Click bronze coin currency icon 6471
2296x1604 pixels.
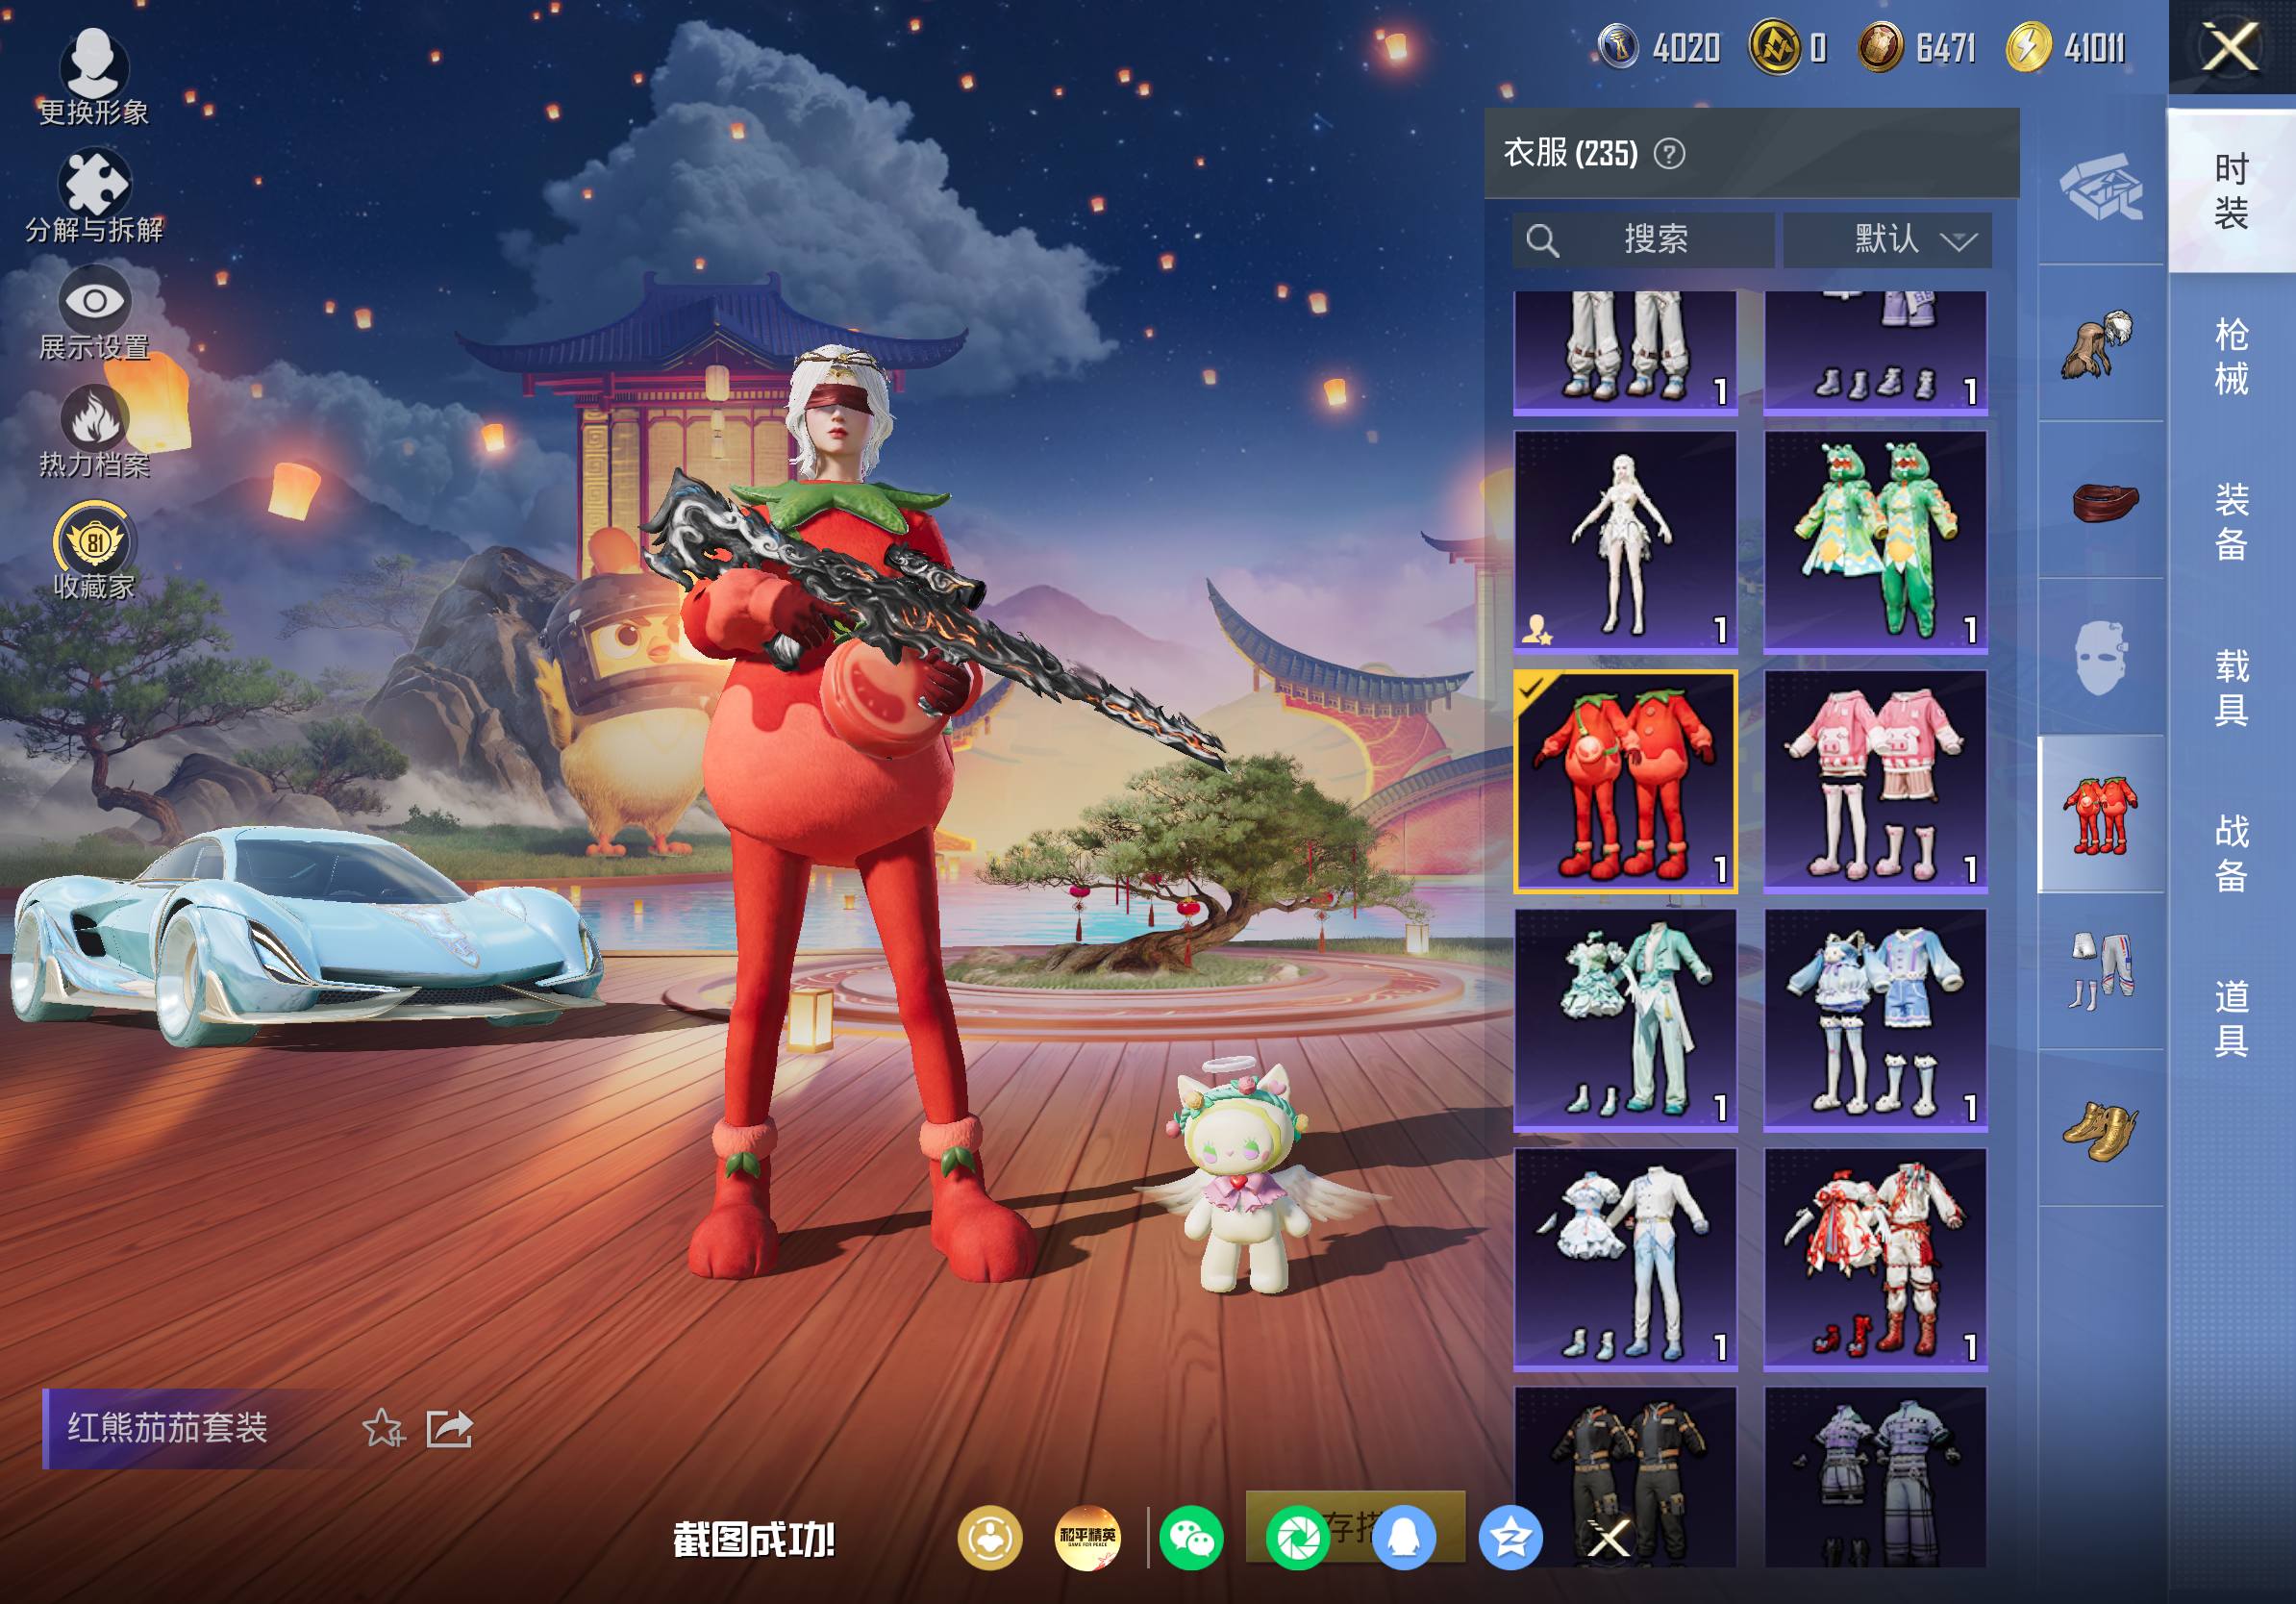coord(1880,47)
